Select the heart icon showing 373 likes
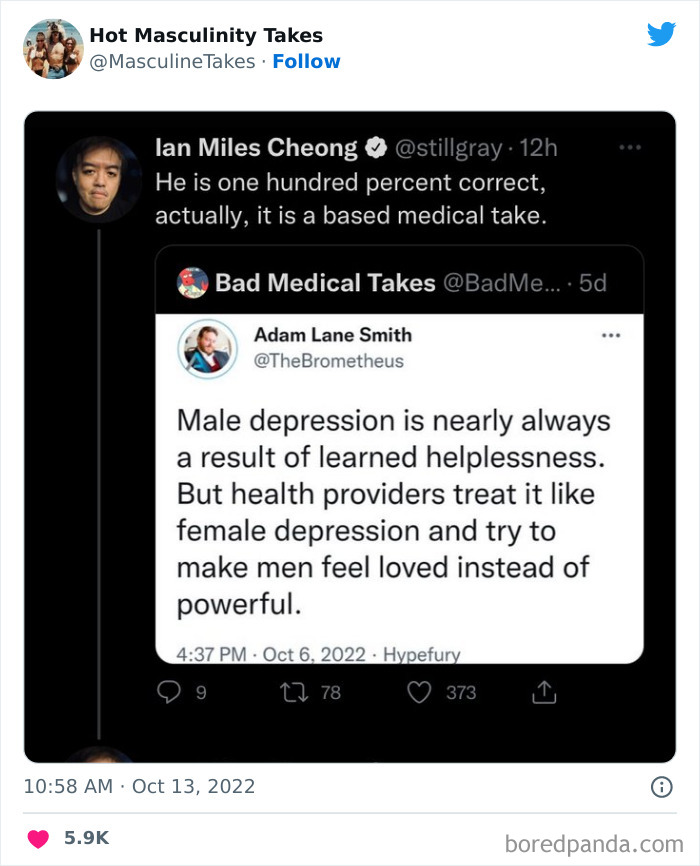The height and width of the screenshot is (866, 700). tap(420, 692)
